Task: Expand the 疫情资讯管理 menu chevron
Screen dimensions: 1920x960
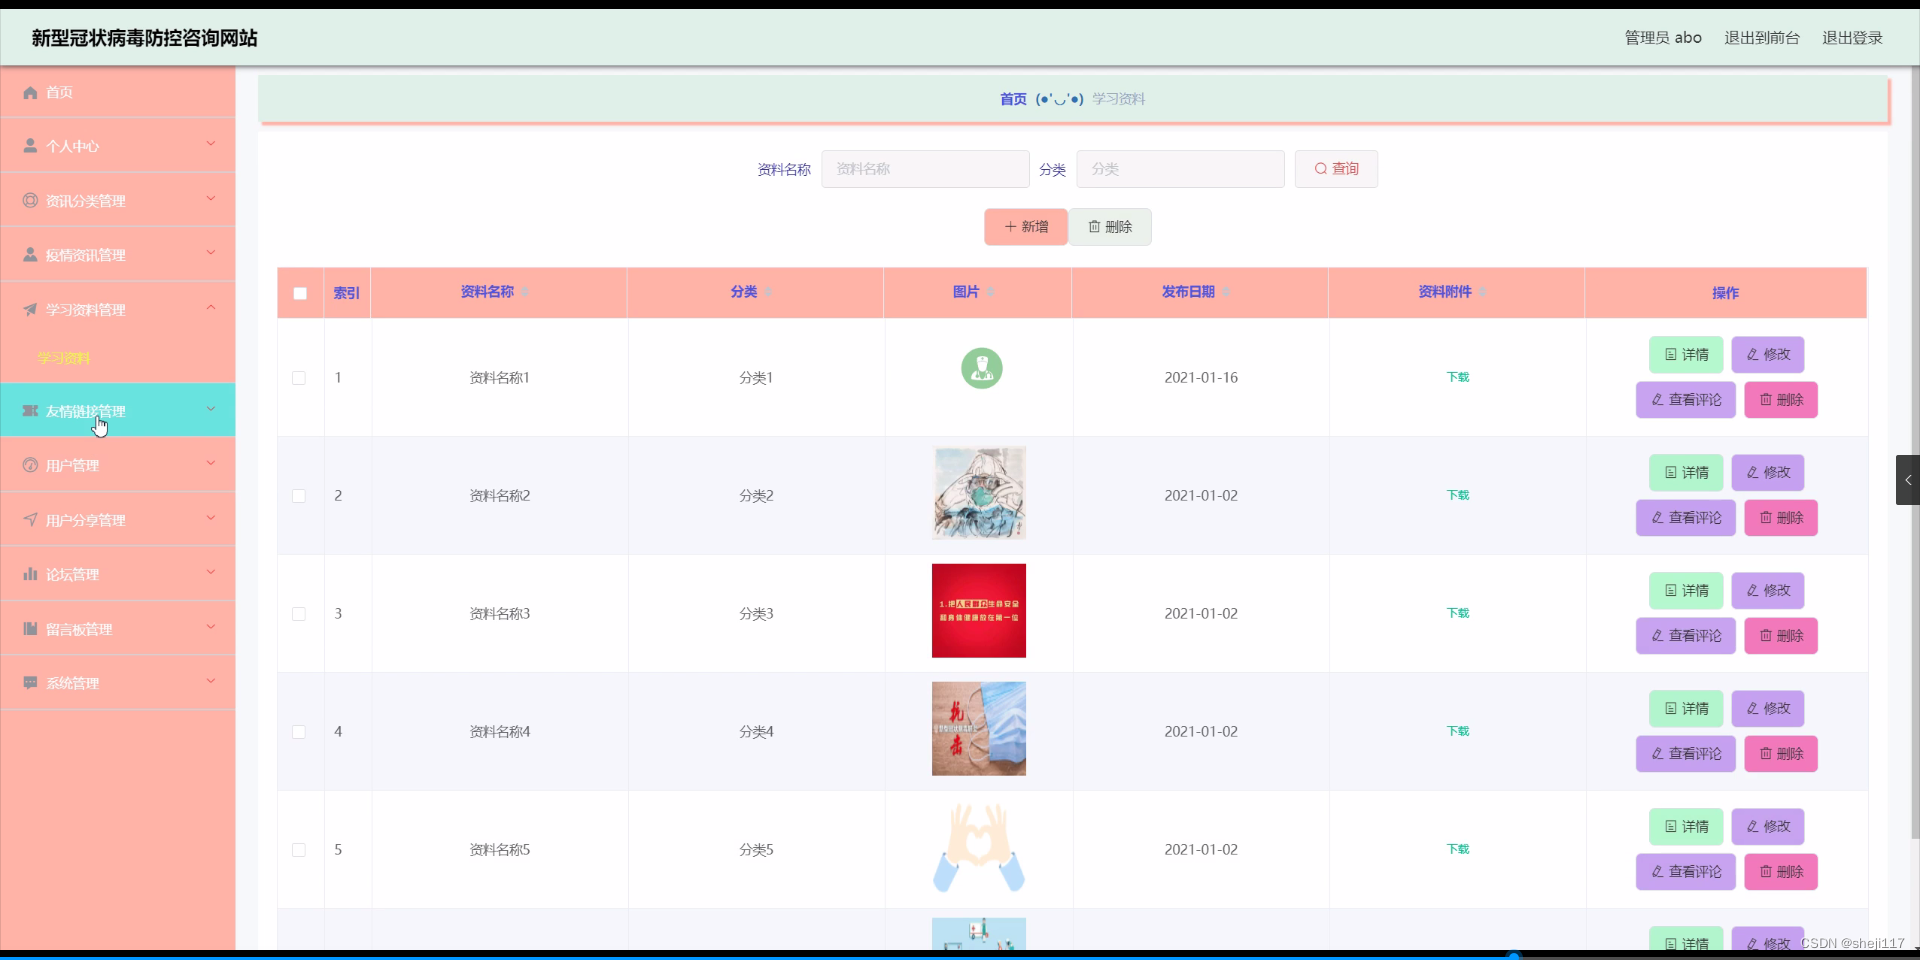Action: click(211, 253)
